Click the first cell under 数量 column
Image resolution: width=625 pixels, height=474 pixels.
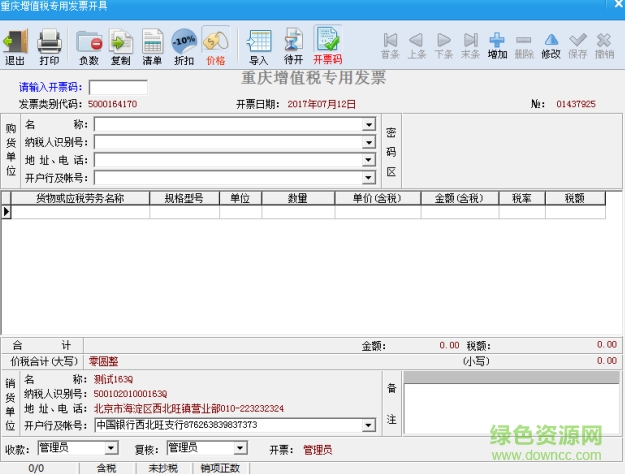click(297, 212)
